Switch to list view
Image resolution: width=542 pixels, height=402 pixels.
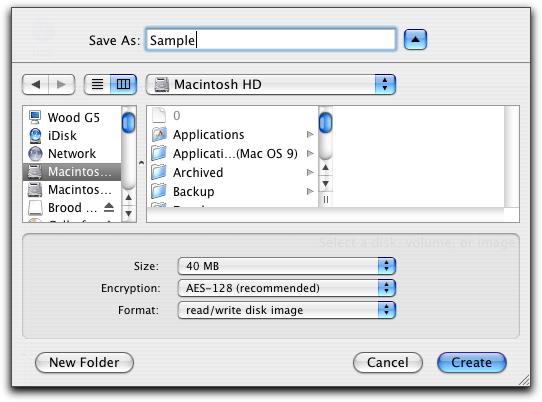(97, 84)
